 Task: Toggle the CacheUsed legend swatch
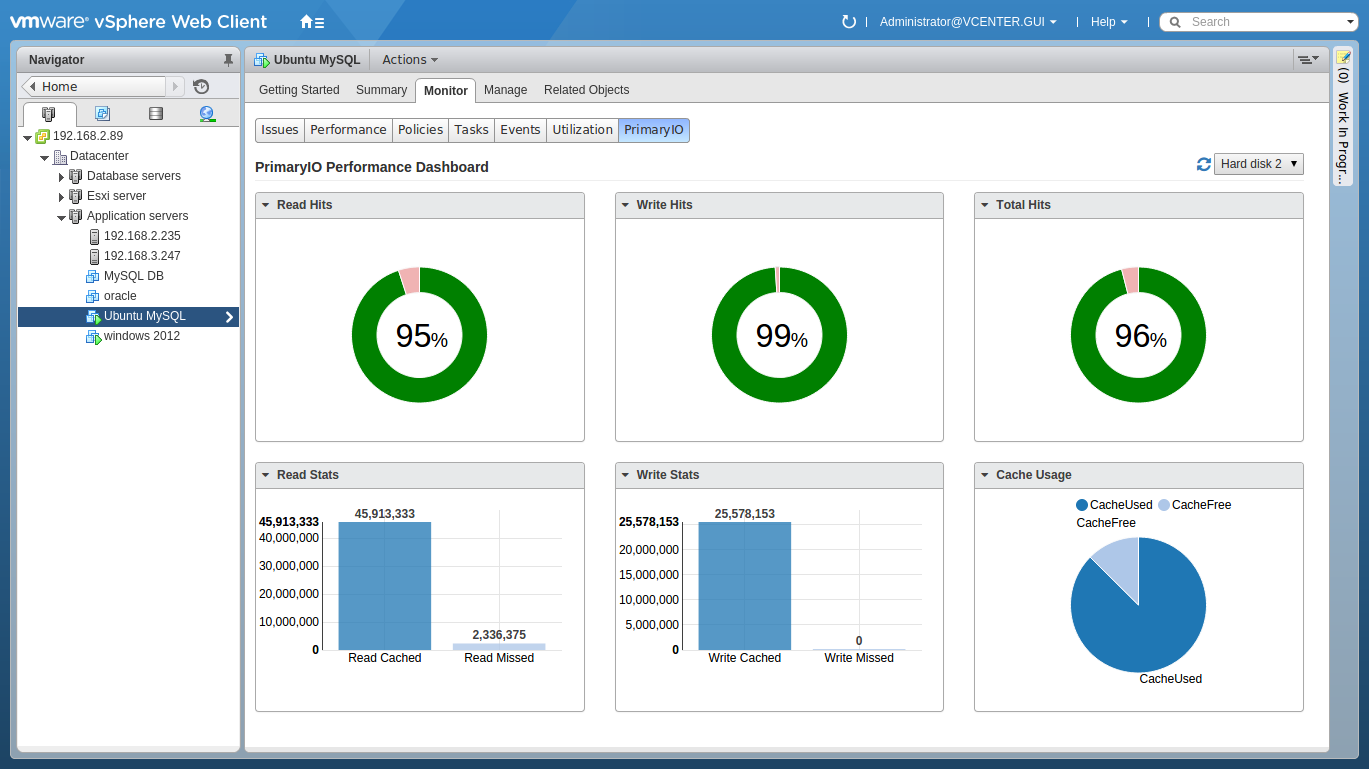click(1082, 505)
